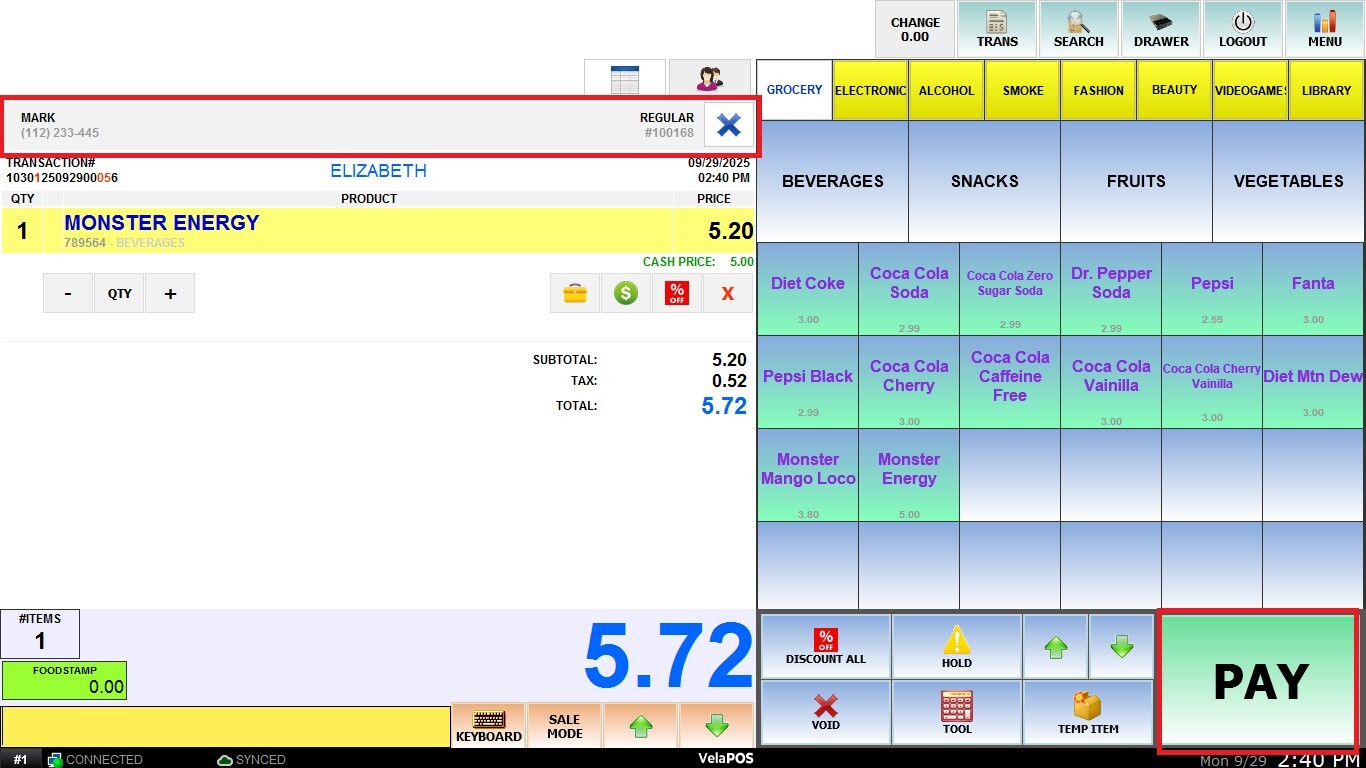Open the cash drawer
The height and width of the screenshot is (768, 1366).
point(1161,29)
